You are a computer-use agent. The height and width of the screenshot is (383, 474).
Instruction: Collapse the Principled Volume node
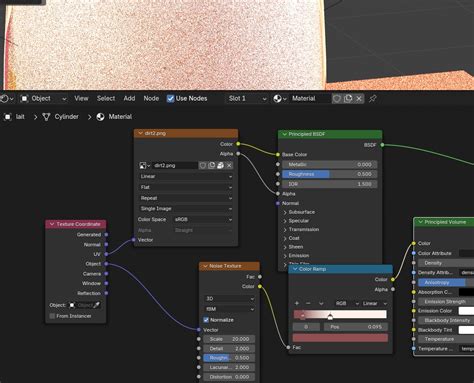coord(420,222)
